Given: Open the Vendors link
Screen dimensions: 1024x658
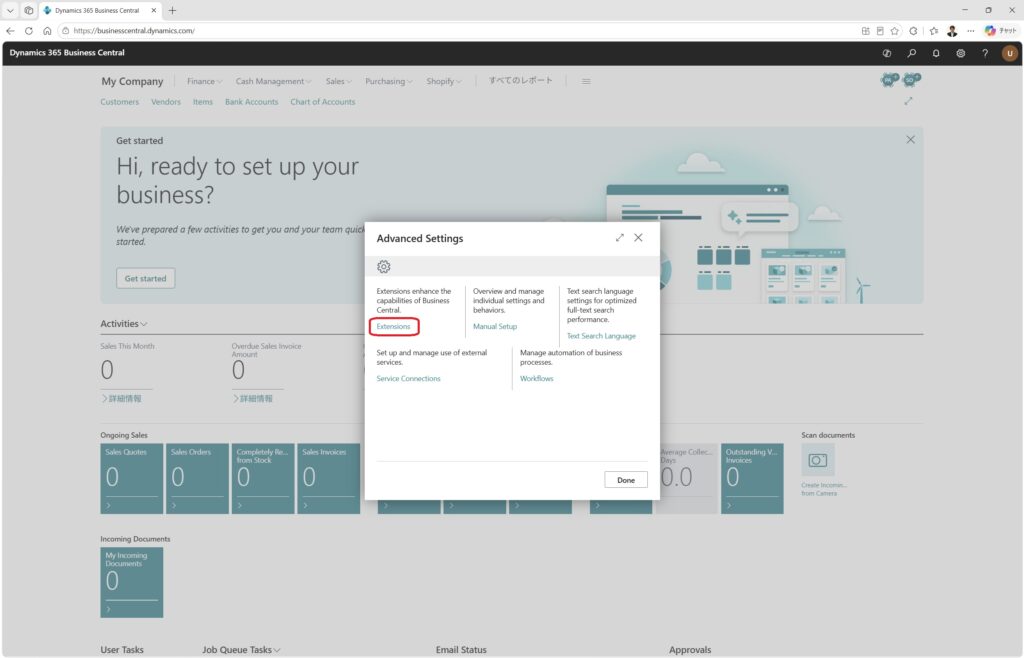Looking at the screenshot, I should [x=166, y=102].
